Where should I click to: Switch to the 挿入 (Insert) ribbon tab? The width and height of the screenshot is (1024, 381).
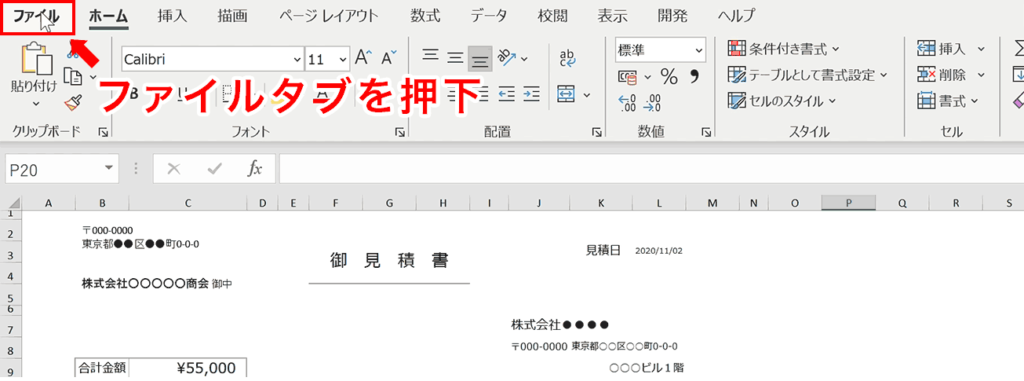pos(172,15)
